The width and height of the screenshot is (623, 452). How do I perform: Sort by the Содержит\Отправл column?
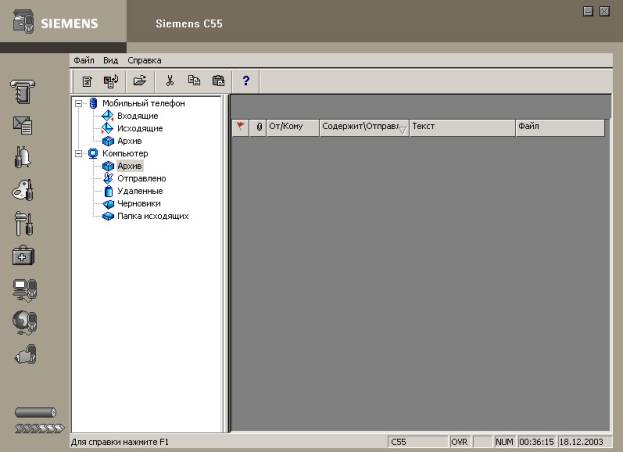(364, 127)
